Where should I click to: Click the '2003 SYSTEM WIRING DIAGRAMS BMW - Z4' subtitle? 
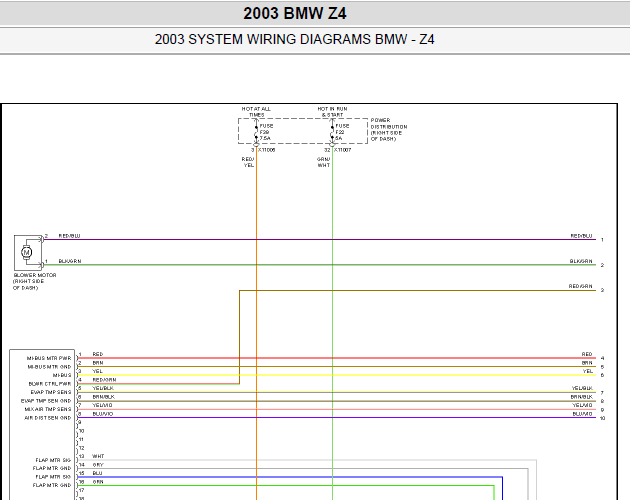pyautogui.click(x=295, y=39)
